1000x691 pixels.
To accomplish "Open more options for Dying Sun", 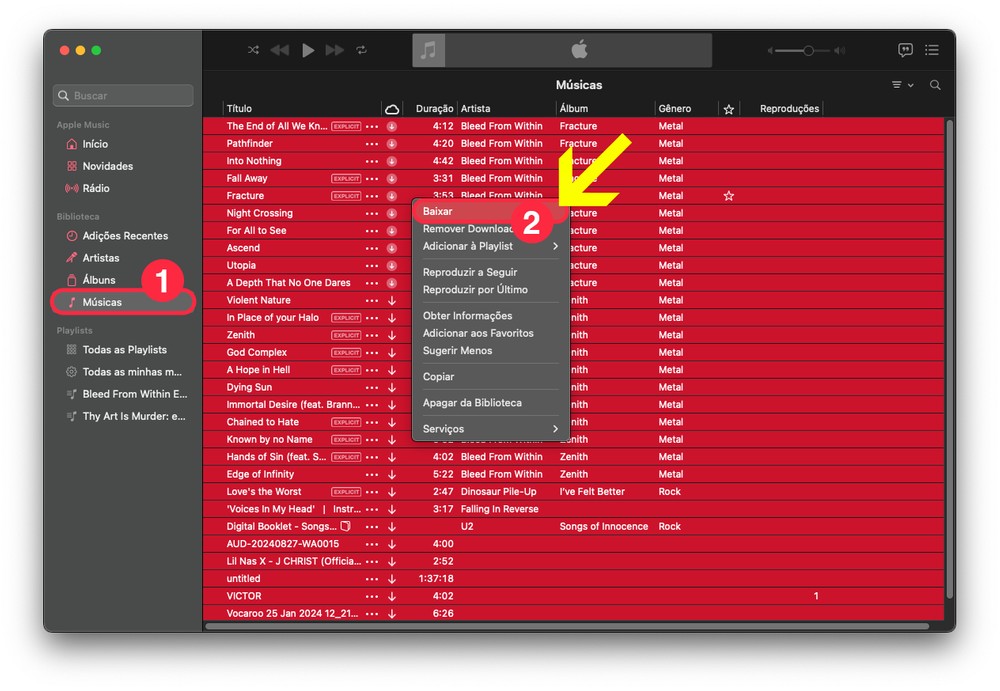I will pyautogui.click(x=372, y=387).
